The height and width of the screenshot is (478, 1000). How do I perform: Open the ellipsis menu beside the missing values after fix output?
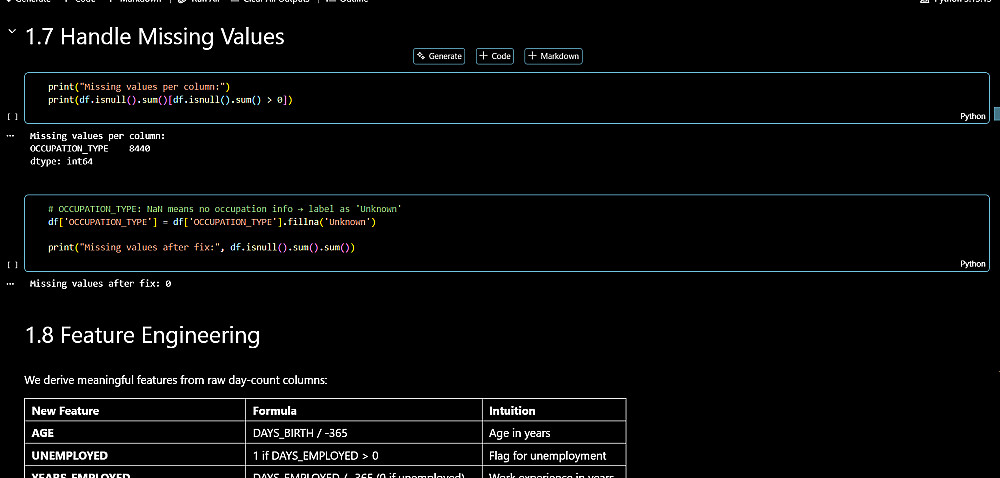tap(11, 284)
